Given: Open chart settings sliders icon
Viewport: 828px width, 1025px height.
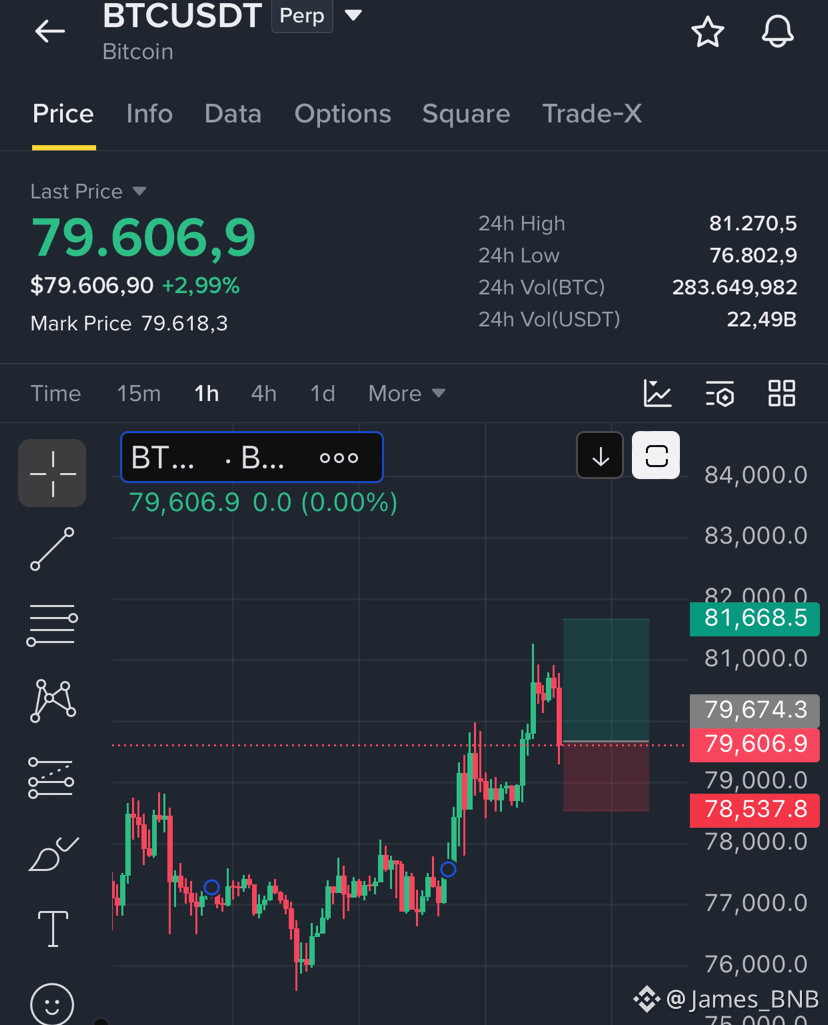Looking at the screenshot, I should pyautogui.click(x=720, y=394).
